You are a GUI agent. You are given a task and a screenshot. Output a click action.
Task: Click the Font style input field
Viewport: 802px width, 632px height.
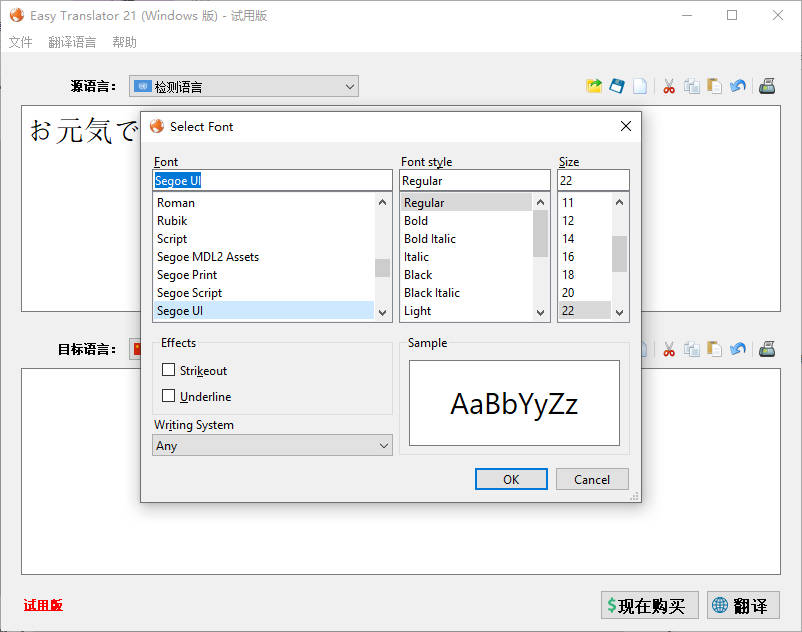[475, 180]
